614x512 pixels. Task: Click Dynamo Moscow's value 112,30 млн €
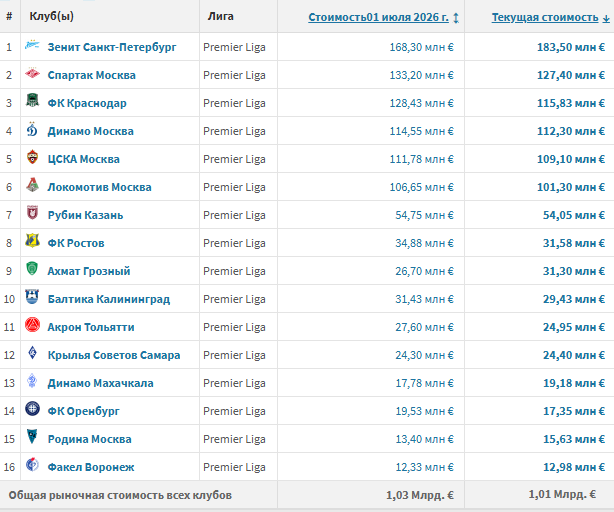point(571,131)
